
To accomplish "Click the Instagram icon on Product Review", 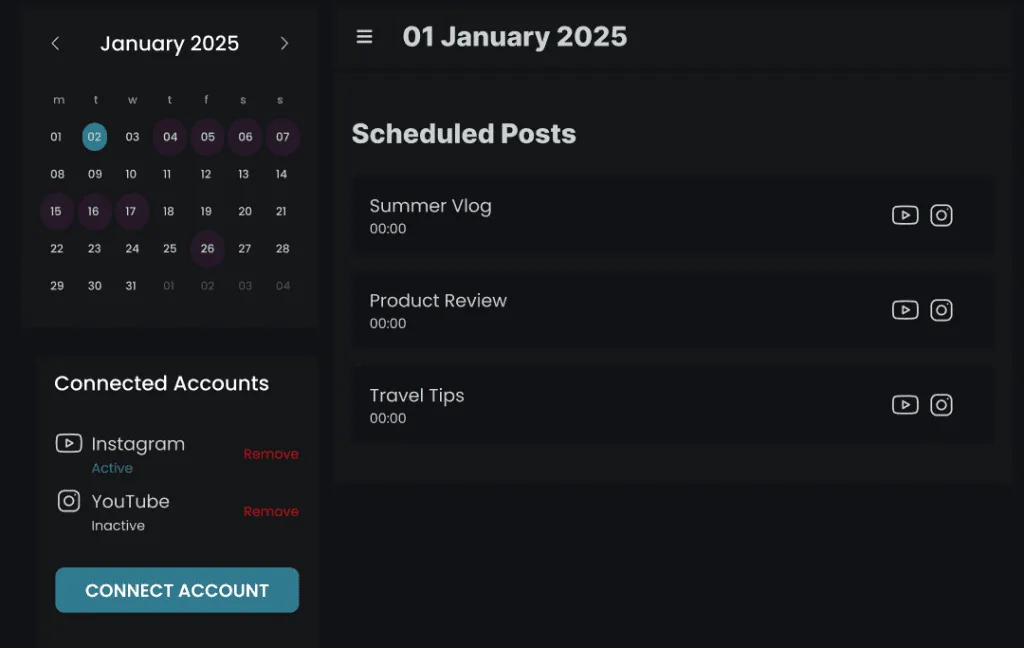I will [x=941, y=310].
